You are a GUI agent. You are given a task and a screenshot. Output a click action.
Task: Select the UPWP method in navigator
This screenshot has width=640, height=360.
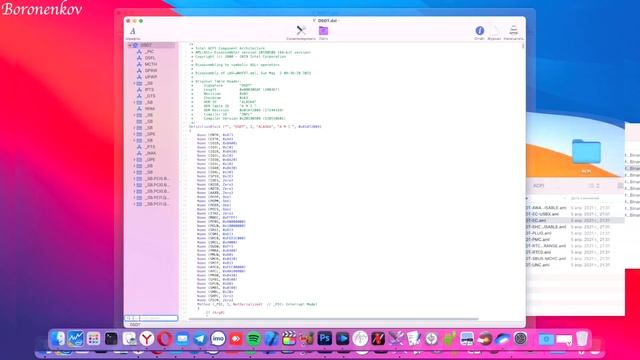pyautogui.click(x=151, y=77)
